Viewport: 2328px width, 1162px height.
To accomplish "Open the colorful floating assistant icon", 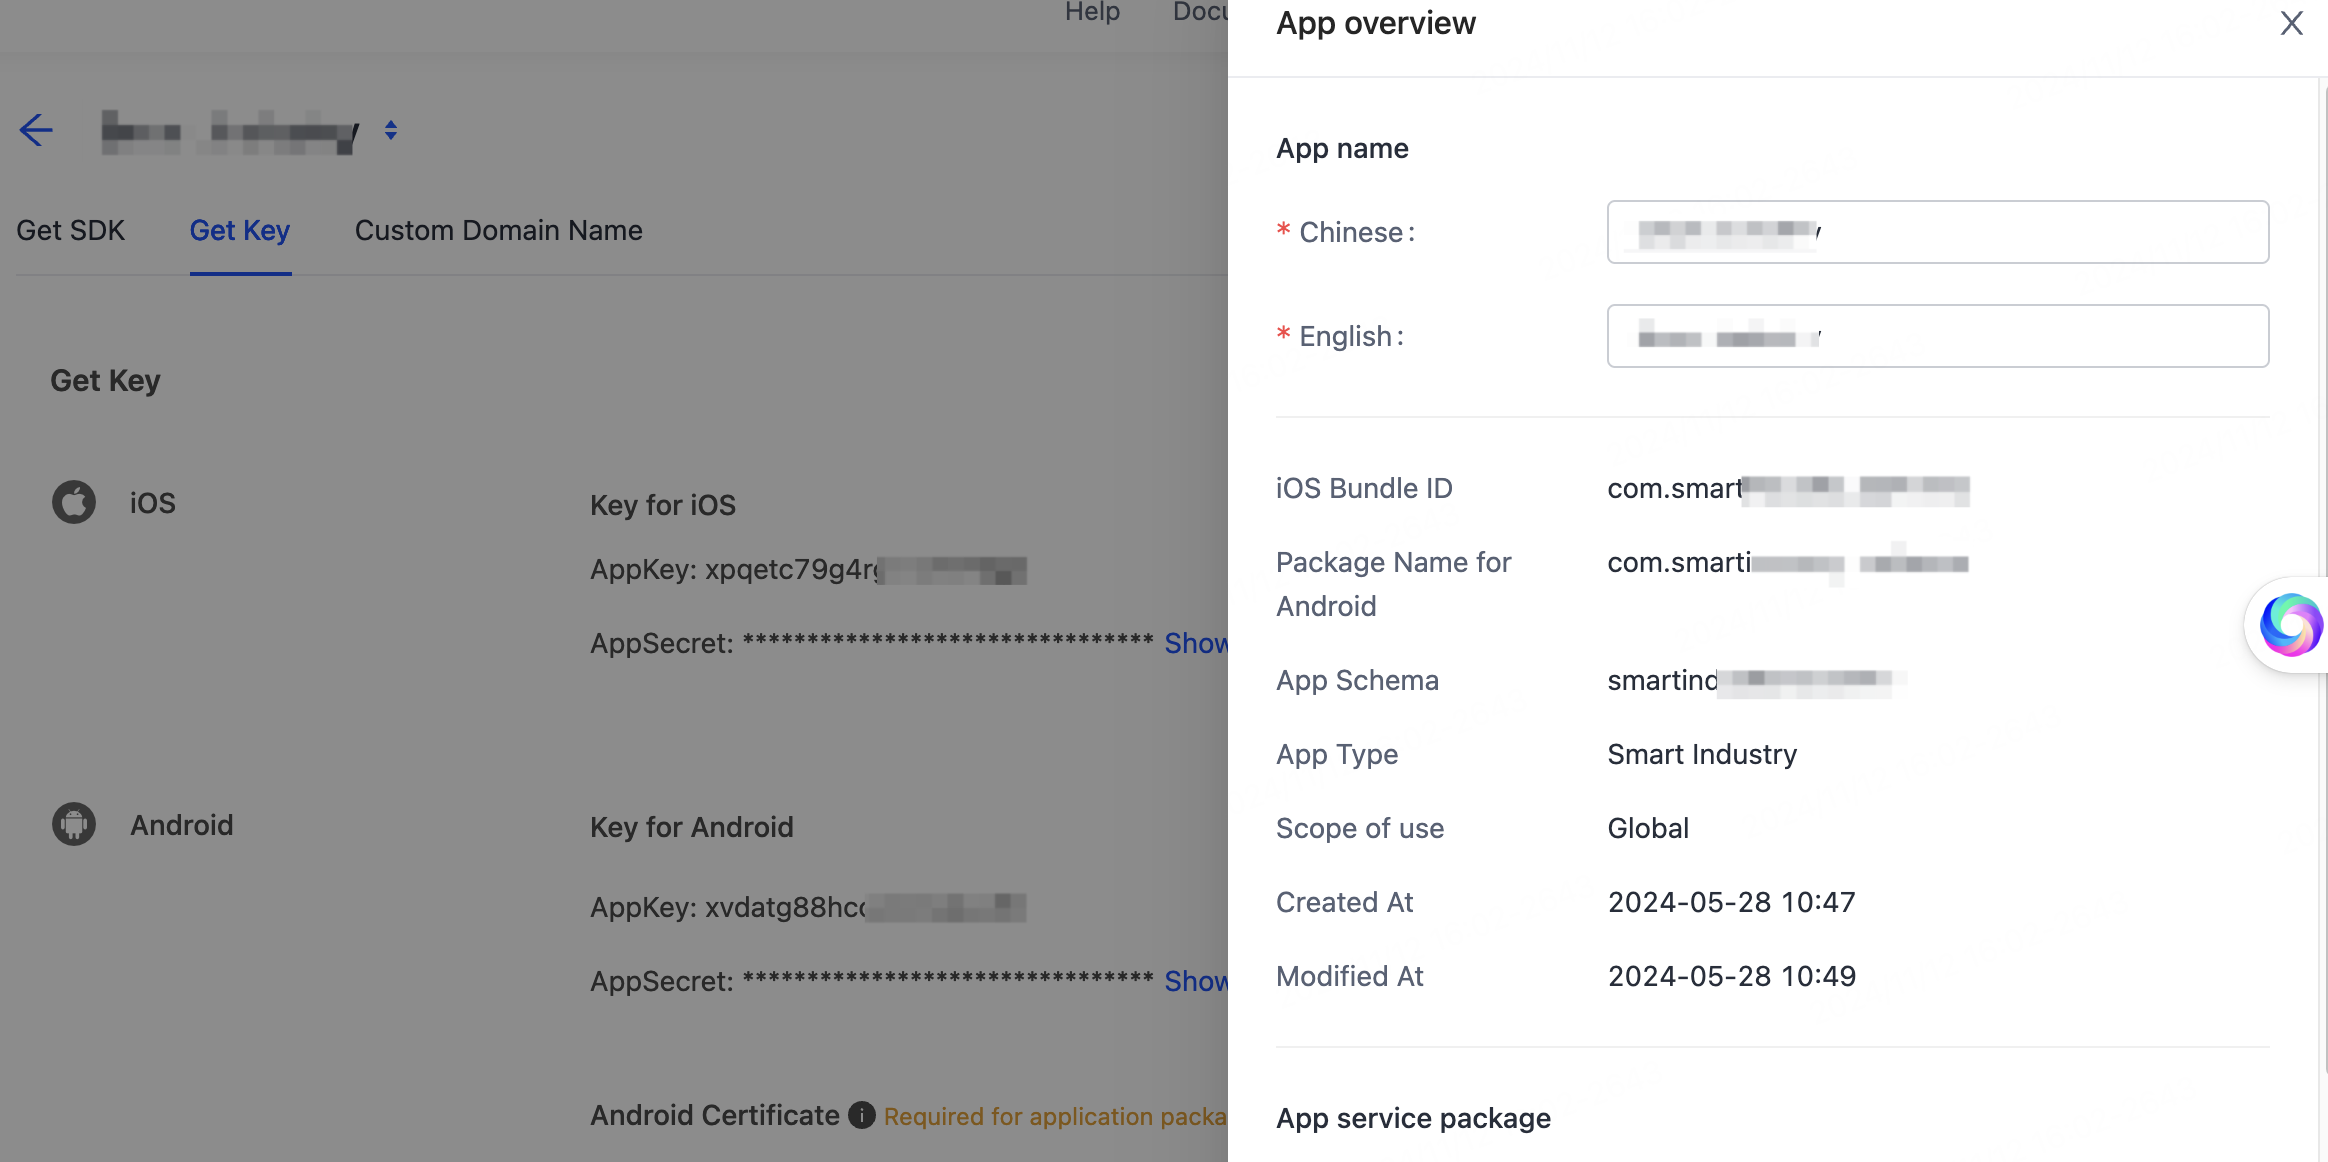I will (2291, 625).
